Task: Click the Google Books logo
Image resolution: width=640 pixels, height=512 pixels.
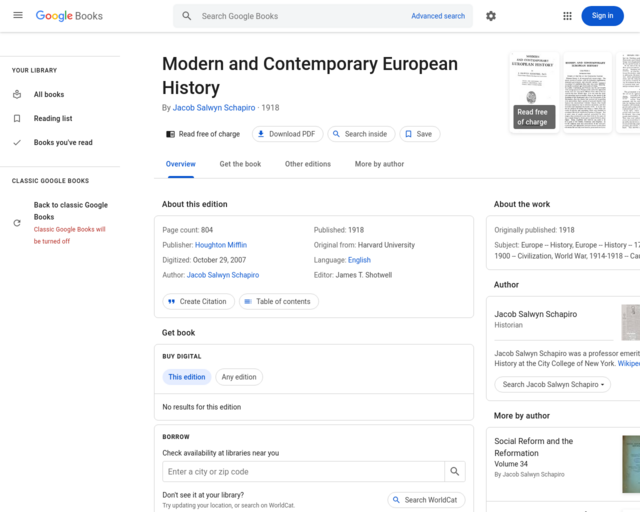Action: click(x=69, y=16)
